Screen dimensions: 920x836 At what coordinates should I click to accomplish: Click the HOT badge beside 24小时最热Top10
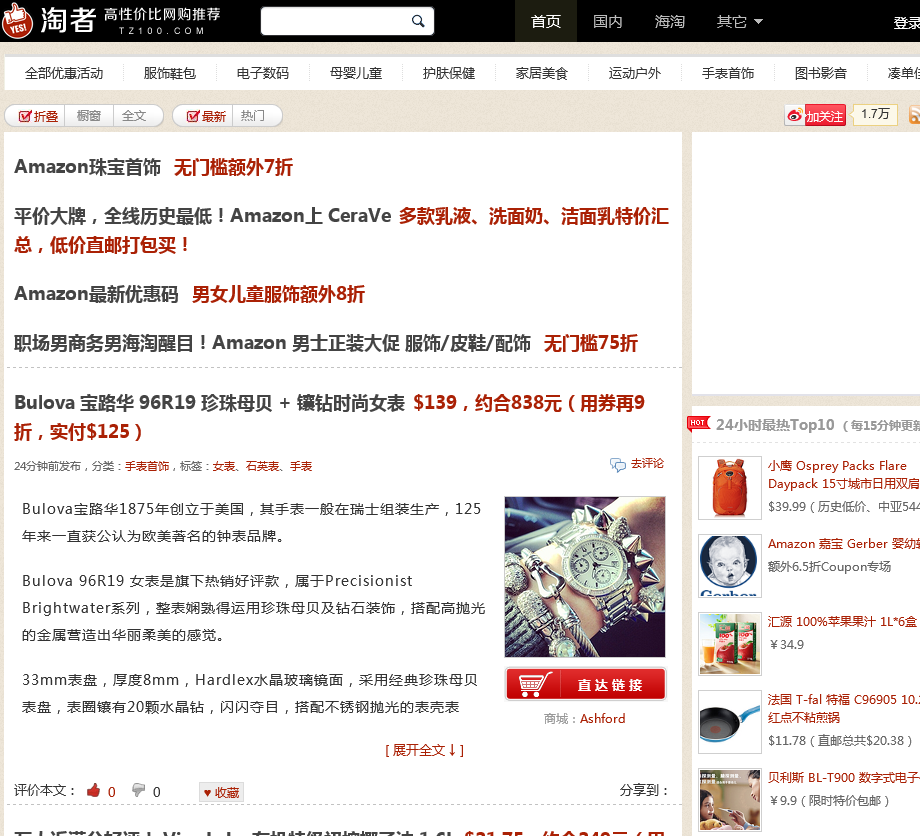pos(698,423)
